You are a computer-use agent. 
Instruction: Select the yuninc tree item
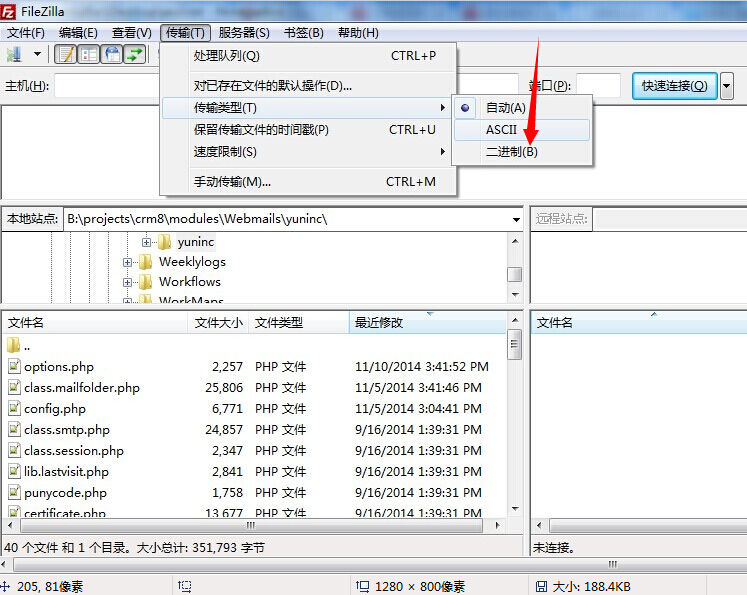[x=195, y=242]
